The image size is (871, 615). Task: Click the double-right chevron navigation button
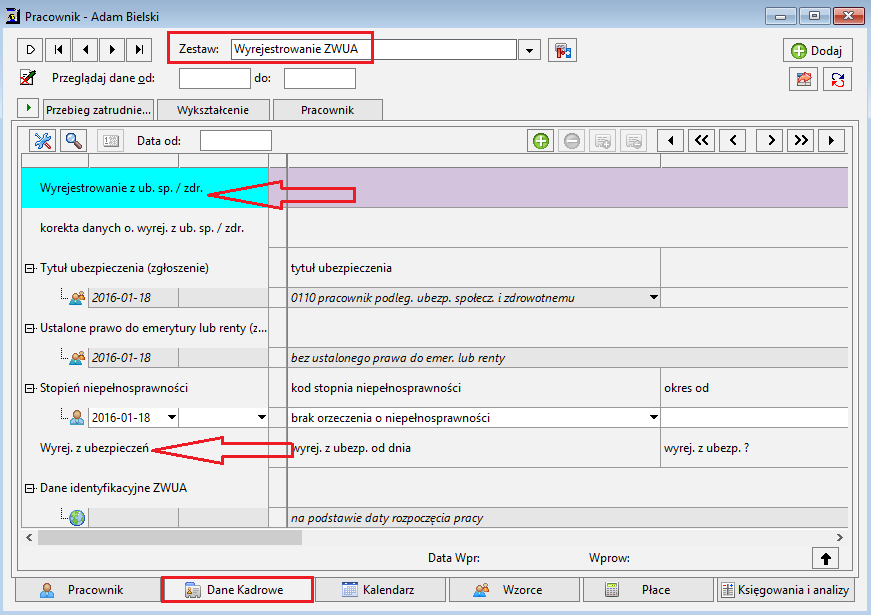click(801, 141)
